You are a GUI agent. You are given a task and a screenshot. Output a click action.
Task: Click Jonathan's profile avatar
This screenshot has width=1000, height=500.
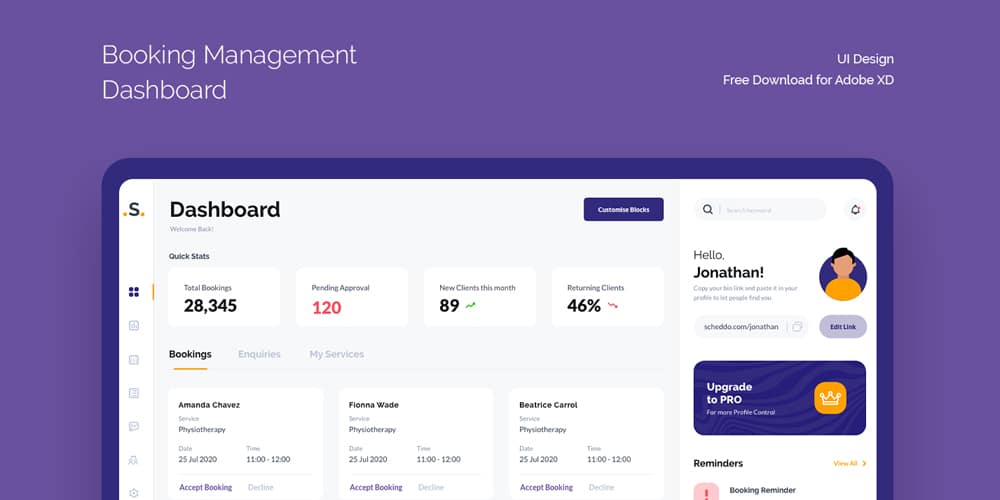click(843, 274)
